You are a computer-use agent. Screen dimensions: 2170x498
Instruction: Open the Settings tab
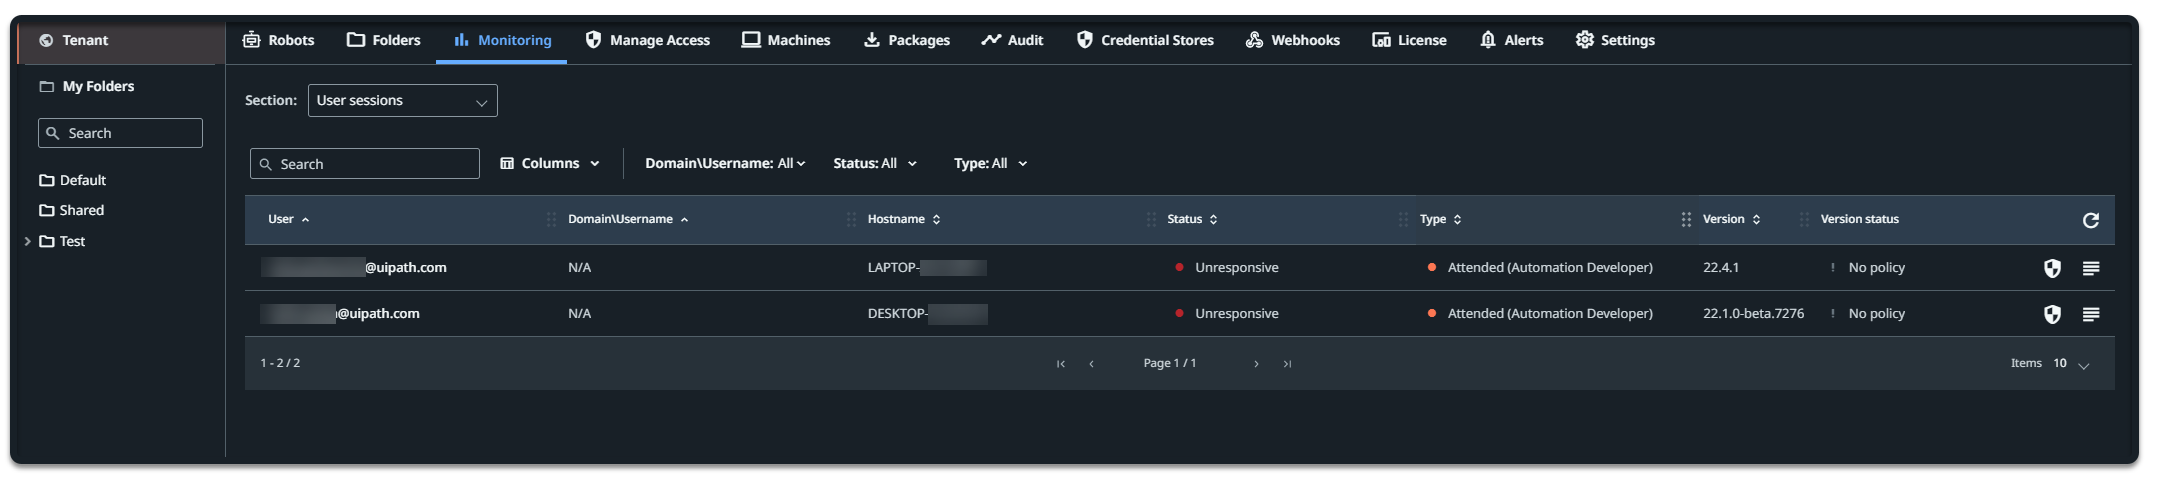point(1615,40)
